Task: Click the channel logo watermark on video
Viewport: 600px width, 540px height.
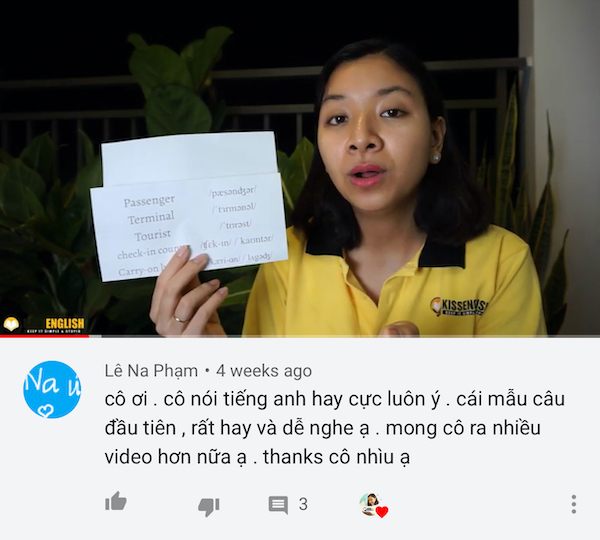Action: point(11,325)
